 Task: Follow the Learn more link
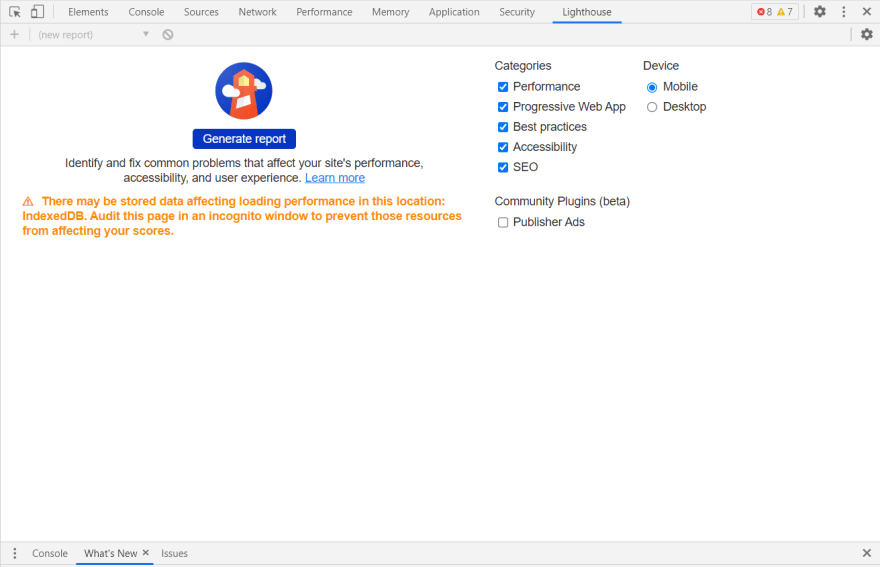[x=334, y=178]
